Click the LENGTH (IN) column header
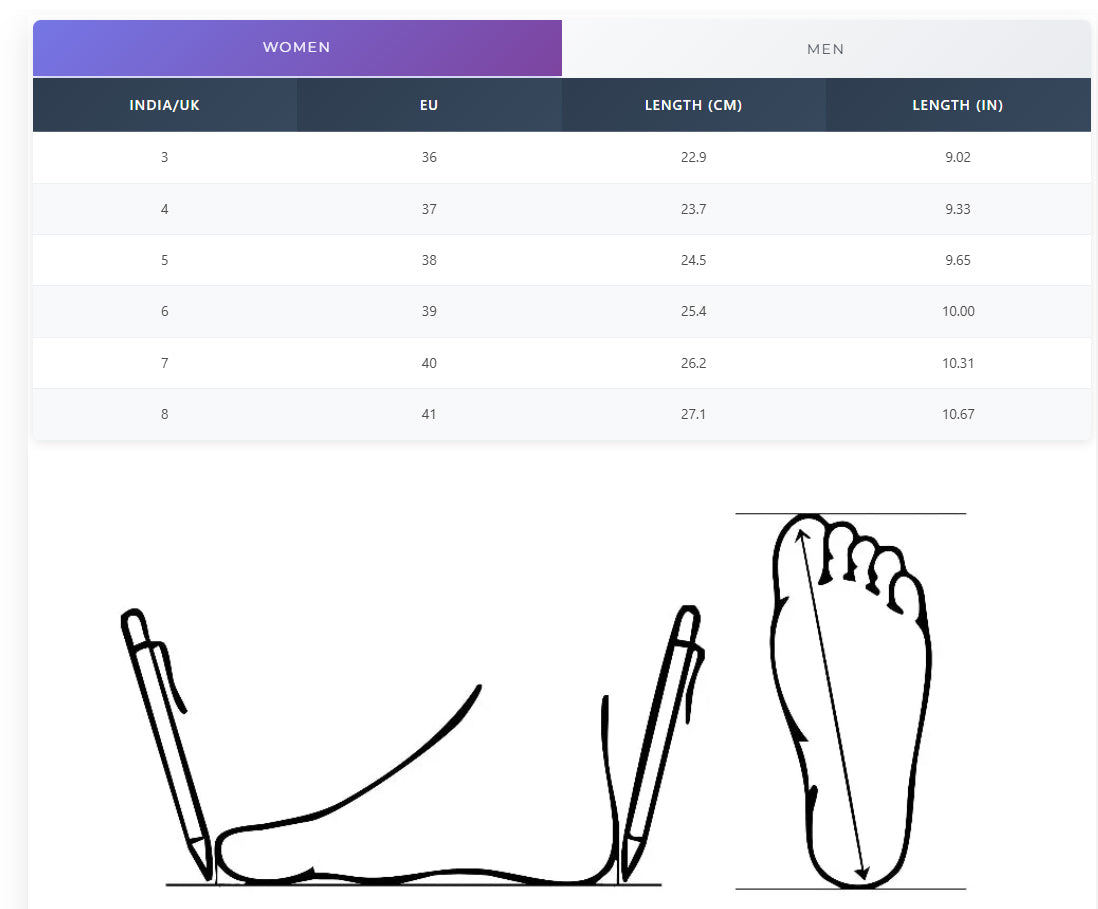This screenshot has width=1098, height=909. click(957, 105)
